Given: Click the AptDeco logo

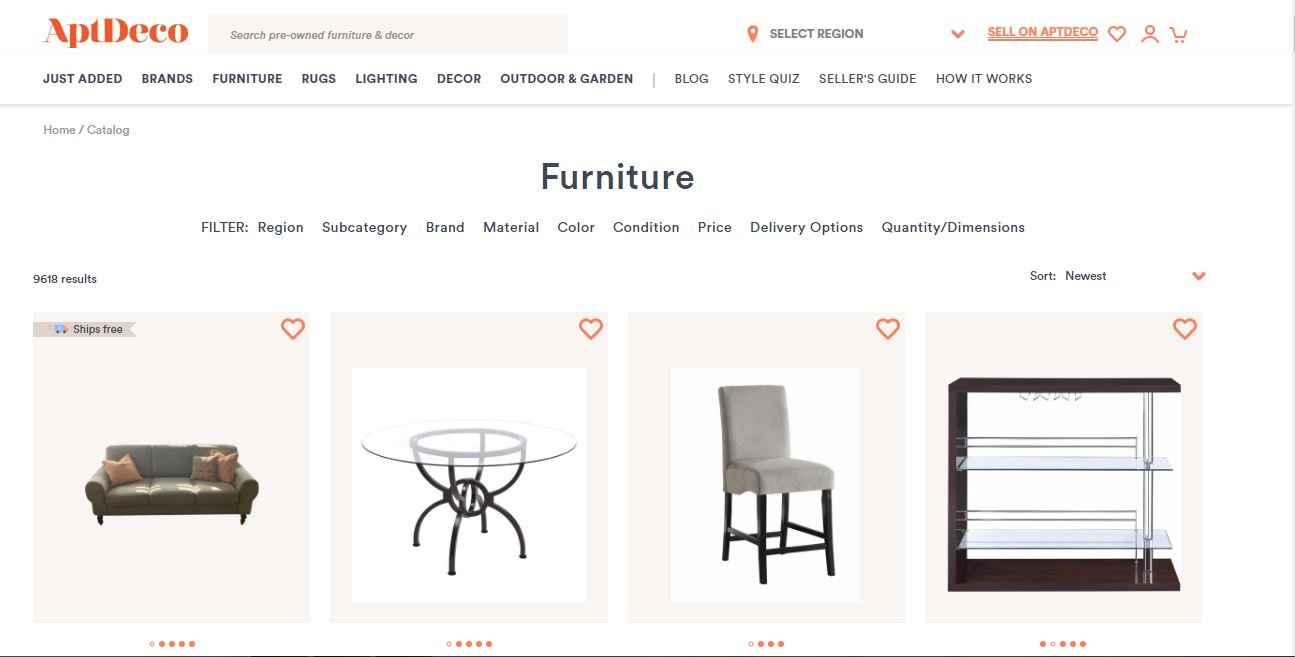Looking at the screenshot, I should pos(116,32).
